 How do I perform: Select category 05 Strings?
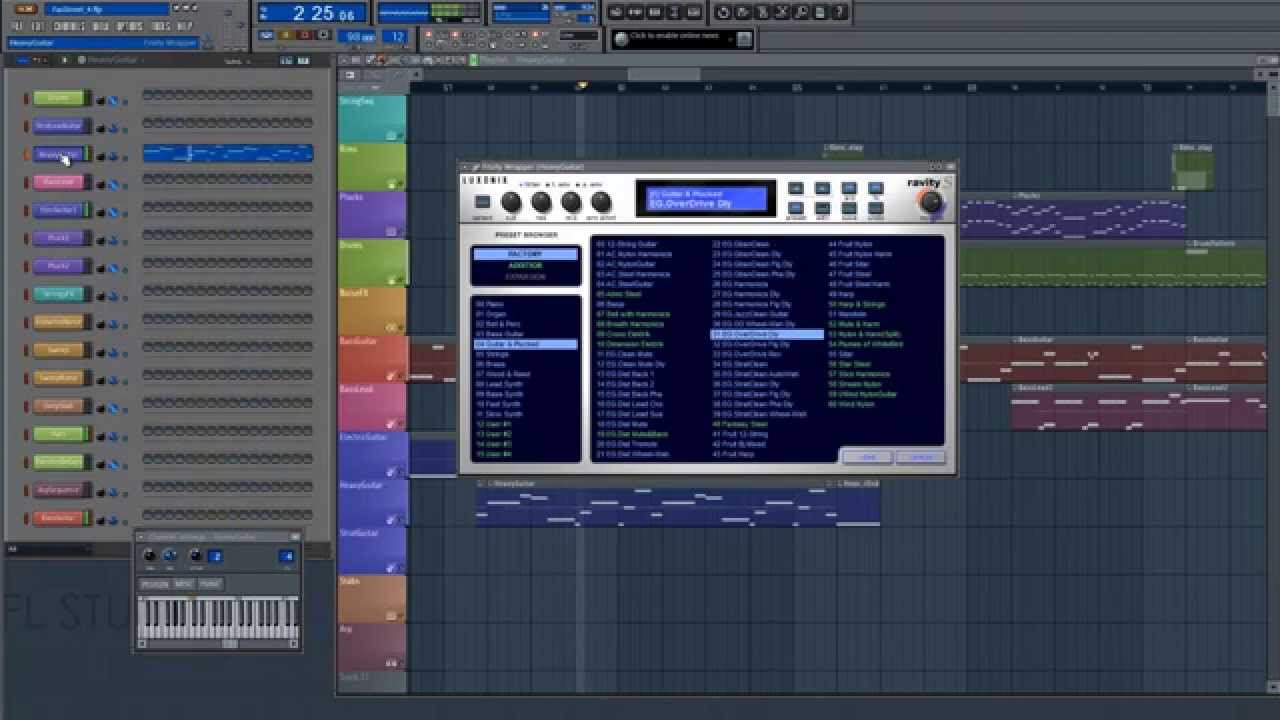click(x=492, y=354)
